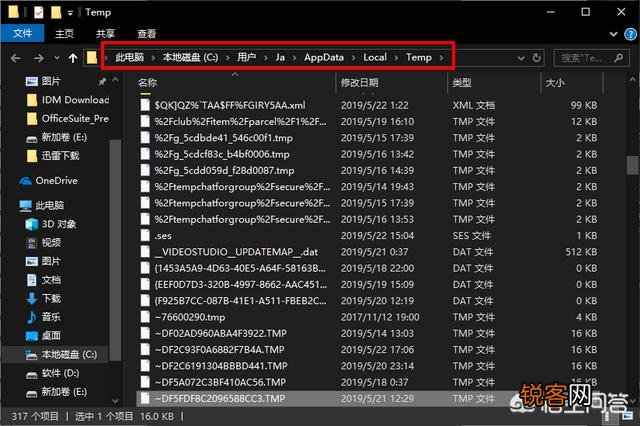Expand the ribbon with the chevron
This screenshot has height=426, width=640.
613,34
